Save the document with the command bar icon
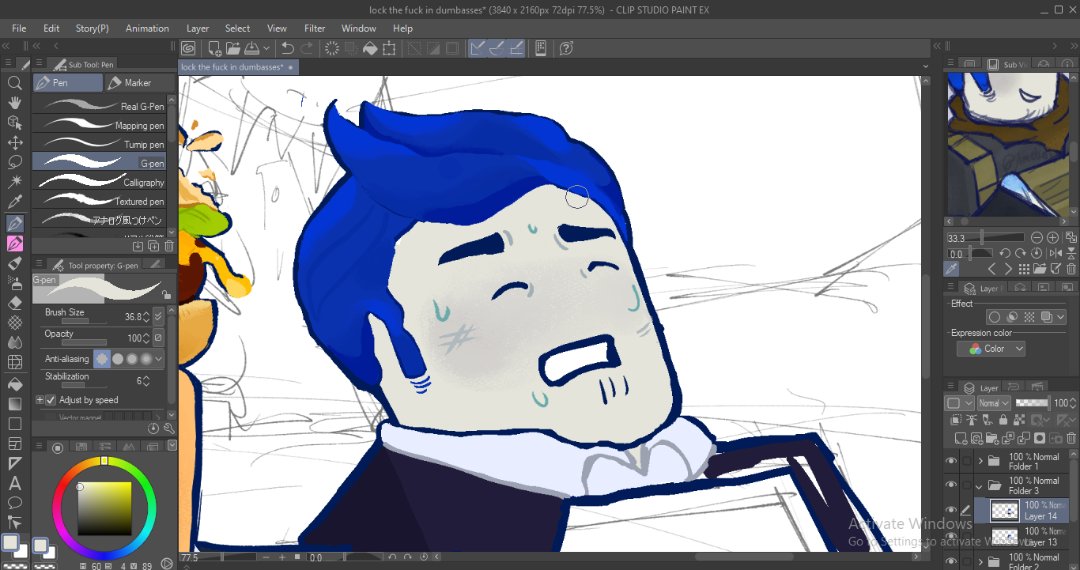The image size is (1080, 570). (x=251, y=48)
